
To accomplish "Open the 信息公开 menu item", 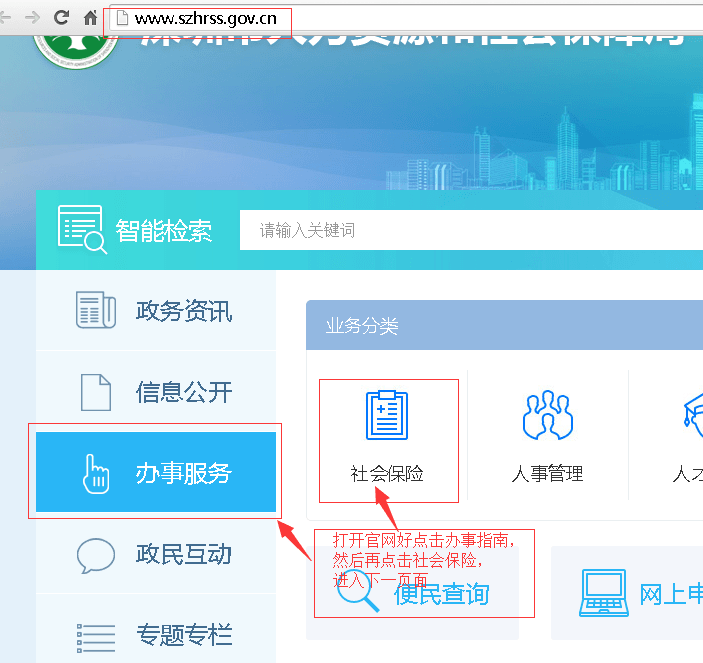I will [156, 391].
